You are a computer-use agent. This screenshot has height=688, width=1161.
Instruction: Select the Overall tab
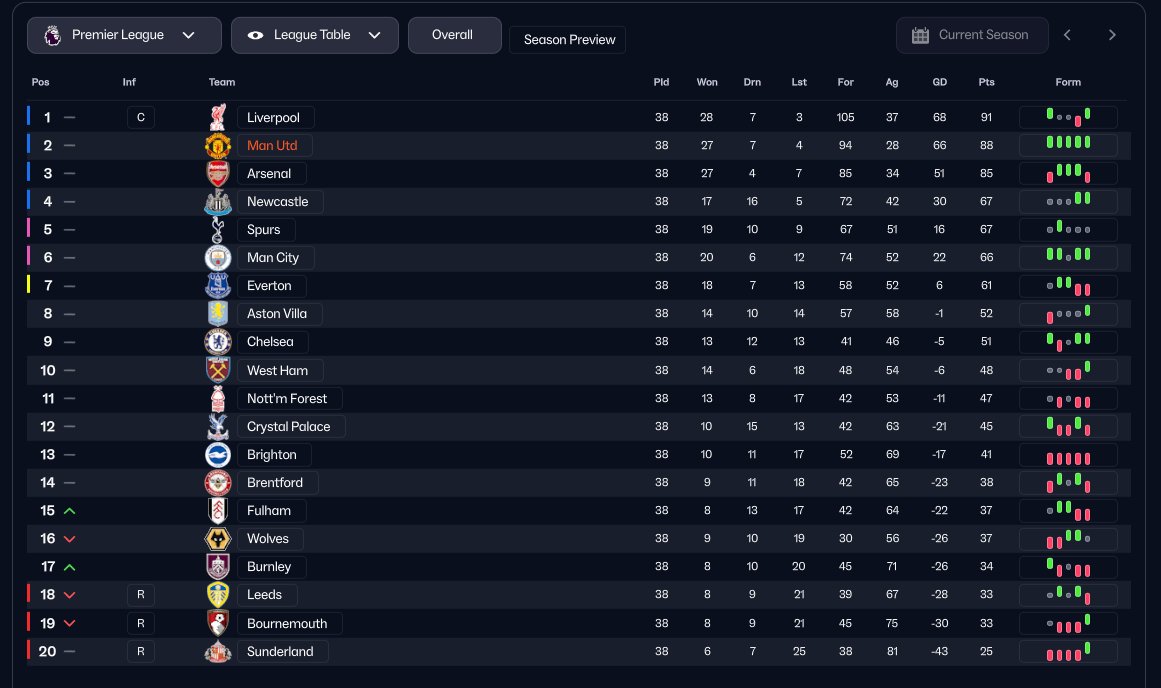[x=452, y=35]
